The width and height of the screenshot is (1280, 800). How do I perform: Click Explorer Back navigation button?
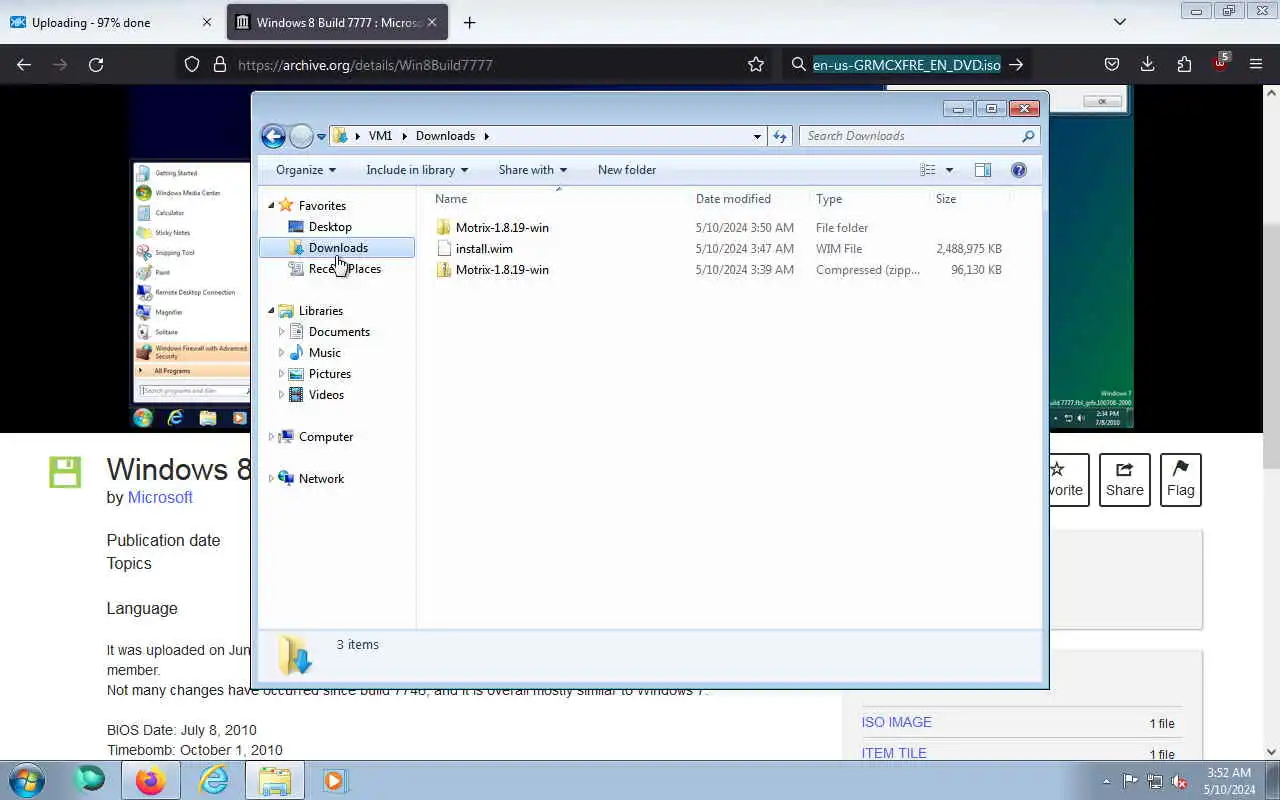(x=273, y=136)
